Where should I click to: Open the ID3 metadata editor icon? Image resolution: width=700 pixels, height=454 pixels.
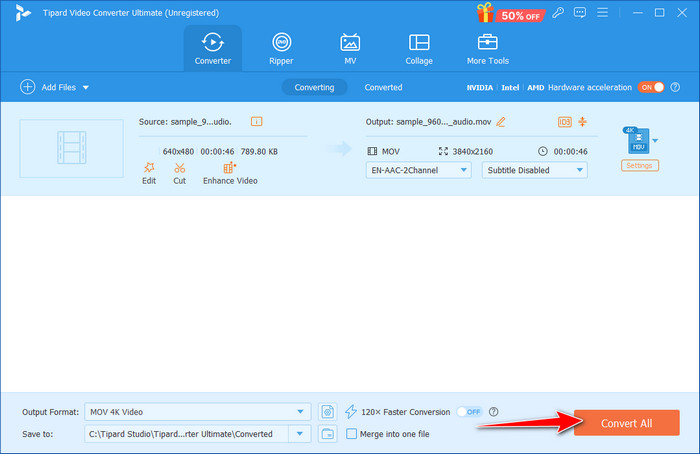coord(564,122)
